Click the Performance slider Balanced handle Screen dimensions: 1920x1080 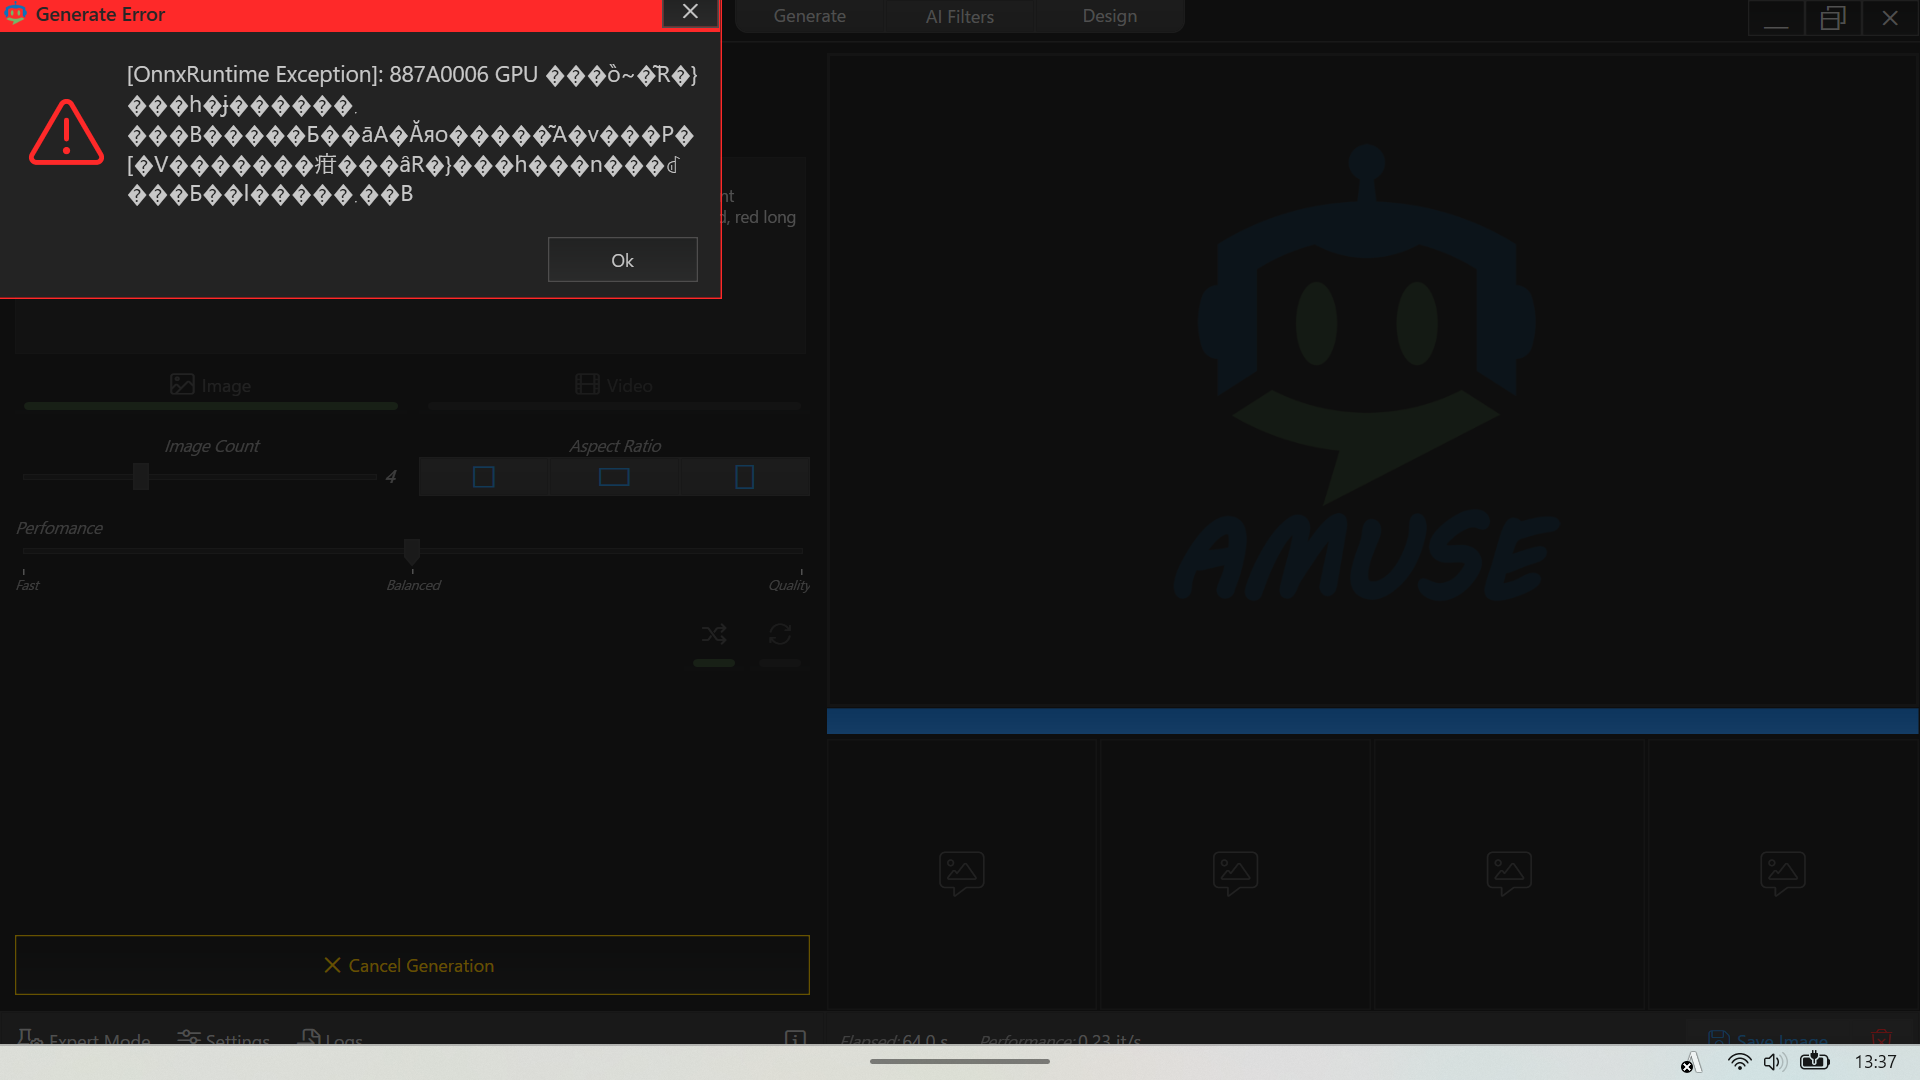tap(412, 550)
